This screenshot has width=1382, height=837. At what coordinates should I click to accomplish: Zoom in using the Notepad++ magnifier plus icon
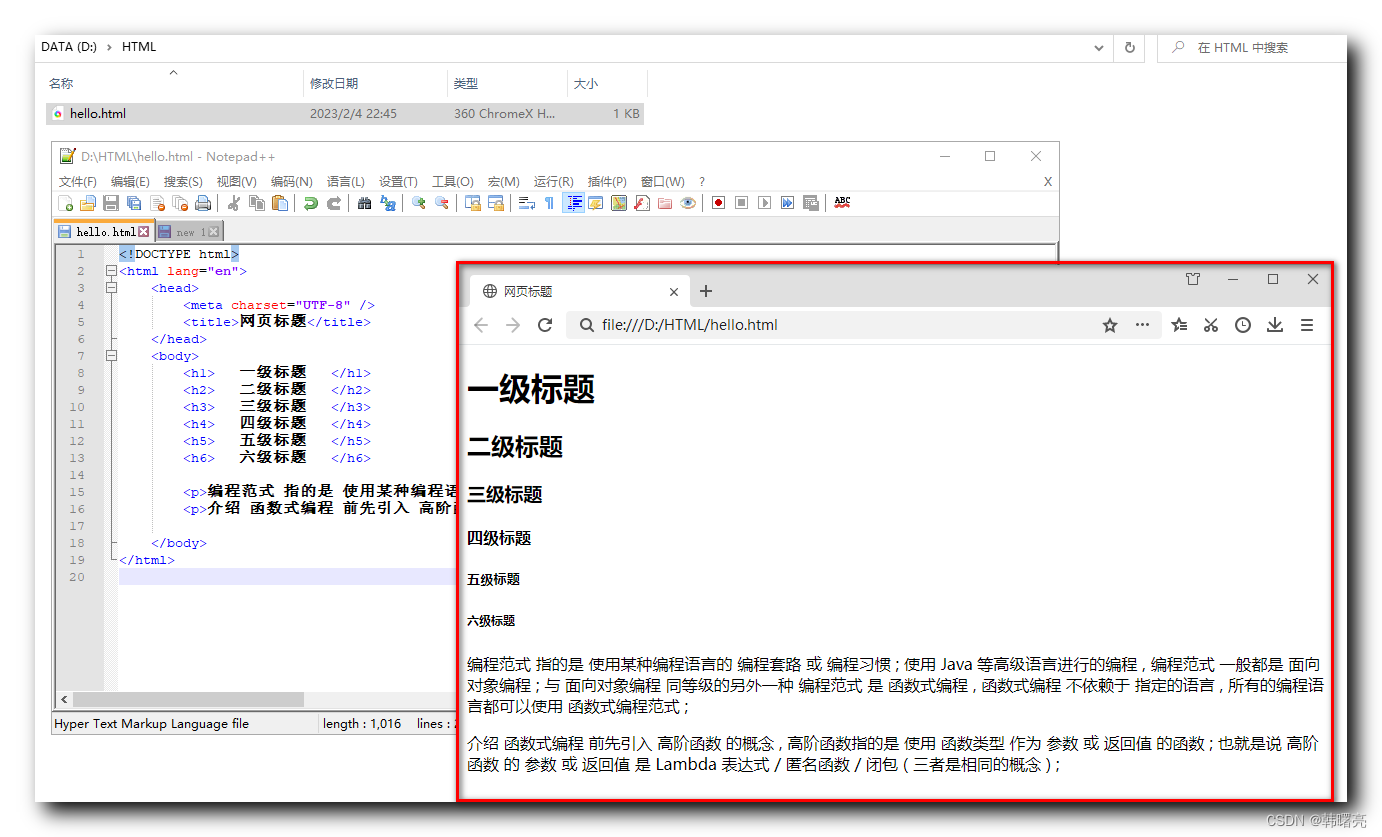pos(419,203)
